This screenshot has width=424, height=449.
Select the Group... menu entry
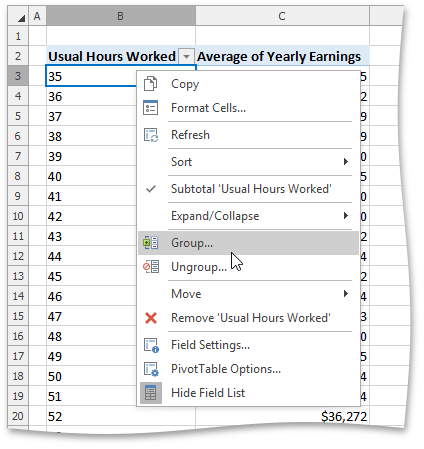point(248,243)
